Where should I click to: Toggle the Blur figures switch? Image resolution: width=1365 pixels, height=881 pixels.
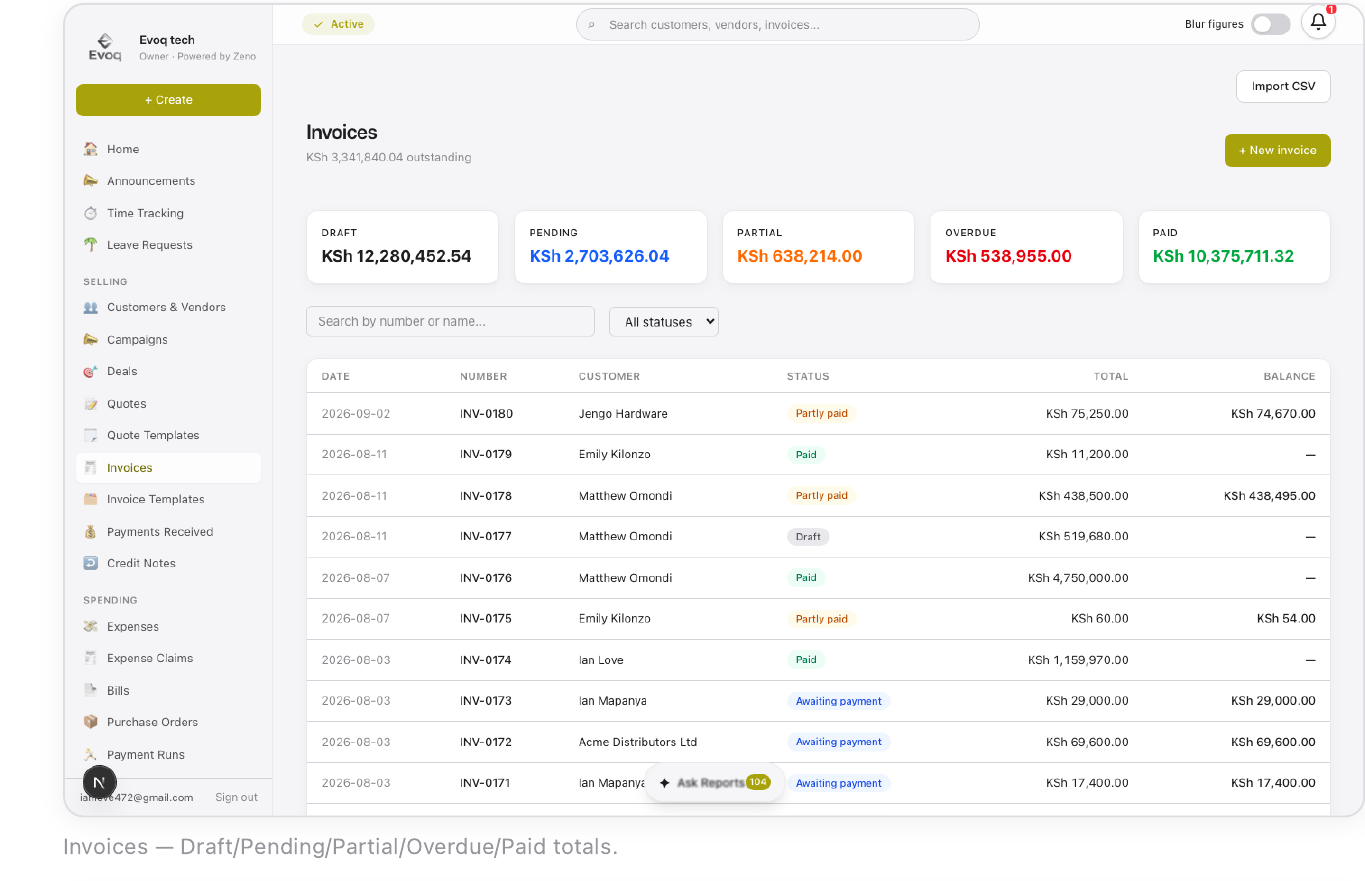click(1271, 24)
